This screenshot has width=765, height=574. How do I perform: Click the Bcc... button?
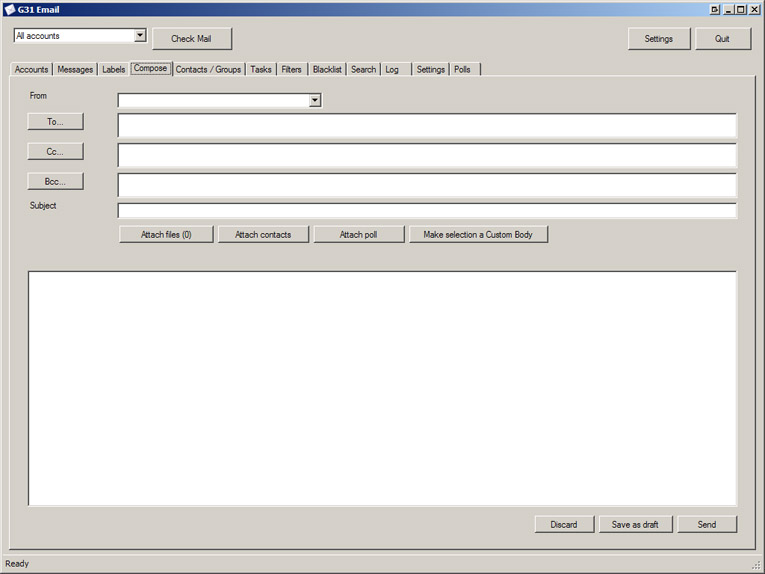(x=55, y=182)
